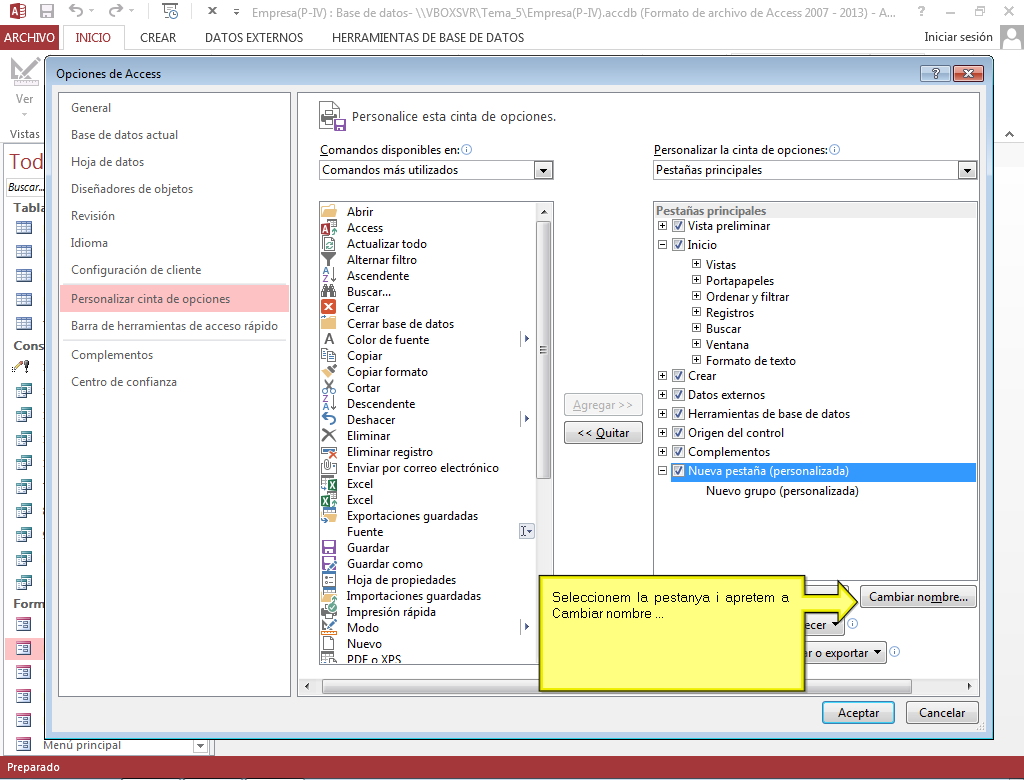
Task: Select the Guardar como icon
Action: pos(329,564)
